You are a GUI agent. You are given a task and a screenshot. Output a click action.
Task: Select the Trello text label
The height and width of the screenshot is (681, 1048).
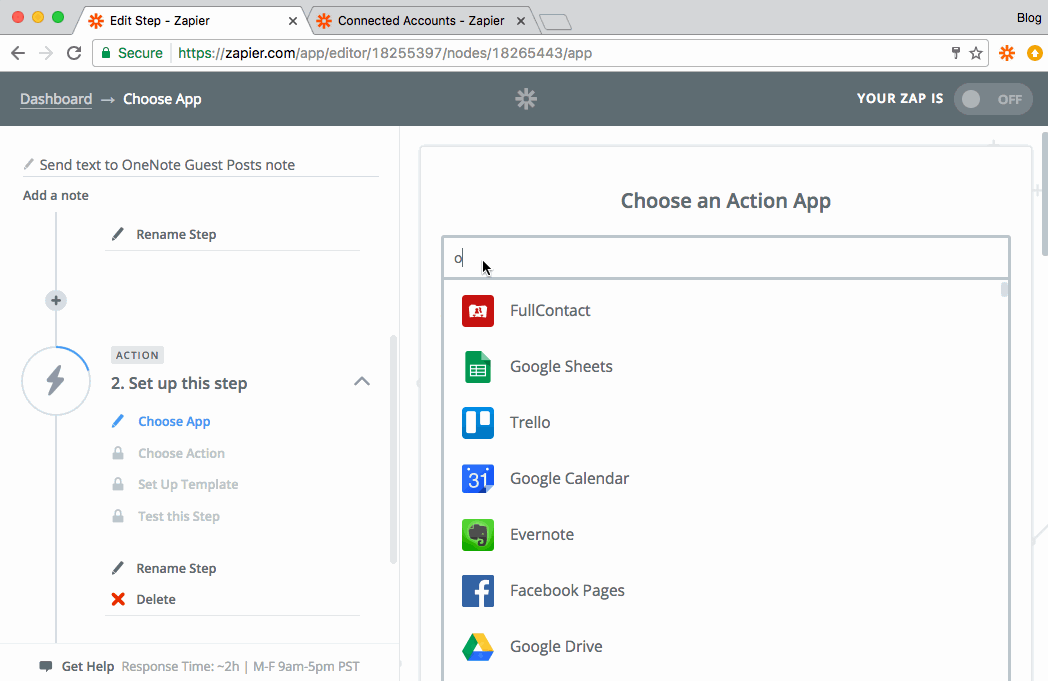click(x=530, y=422)
